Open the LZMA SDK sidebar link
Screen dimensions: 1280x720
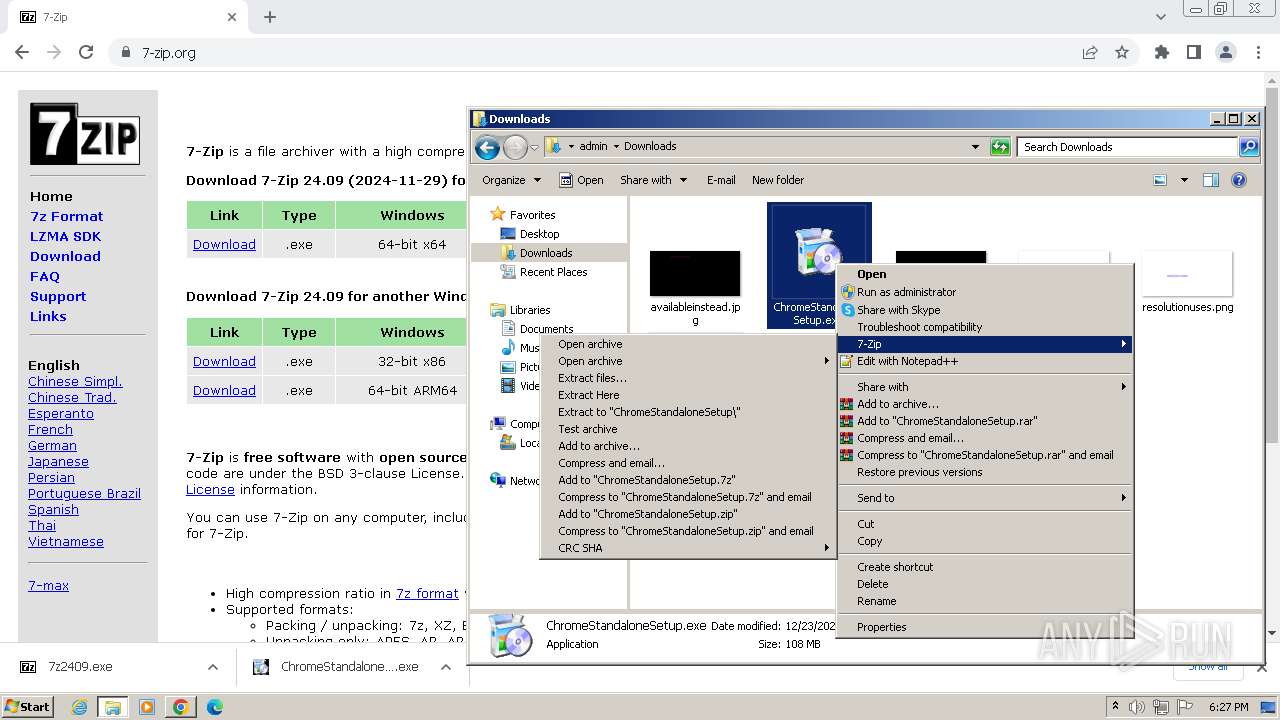click(65, 236)
